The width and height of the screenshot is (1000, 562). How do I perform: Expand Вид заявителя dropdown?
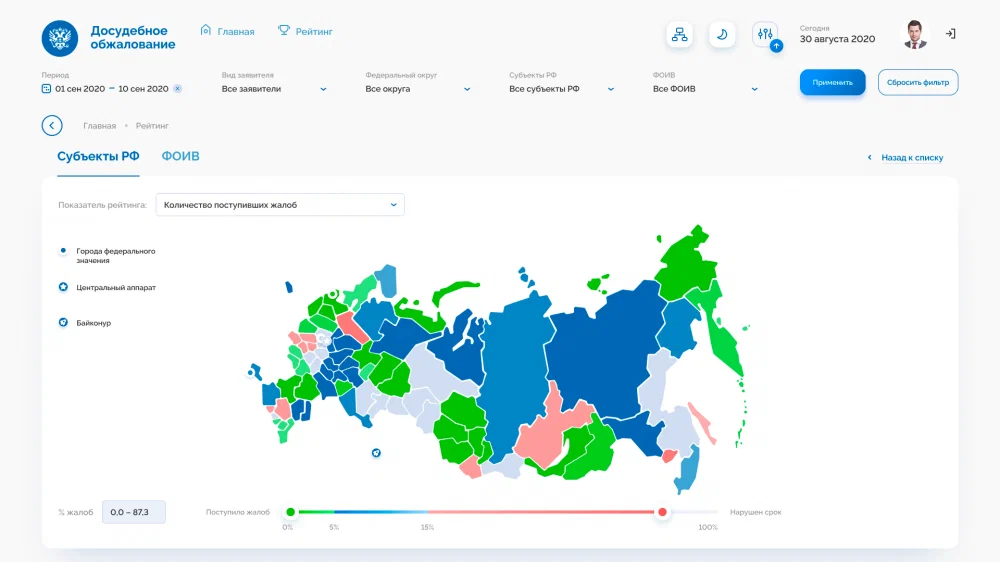click(x=274, y=89)
